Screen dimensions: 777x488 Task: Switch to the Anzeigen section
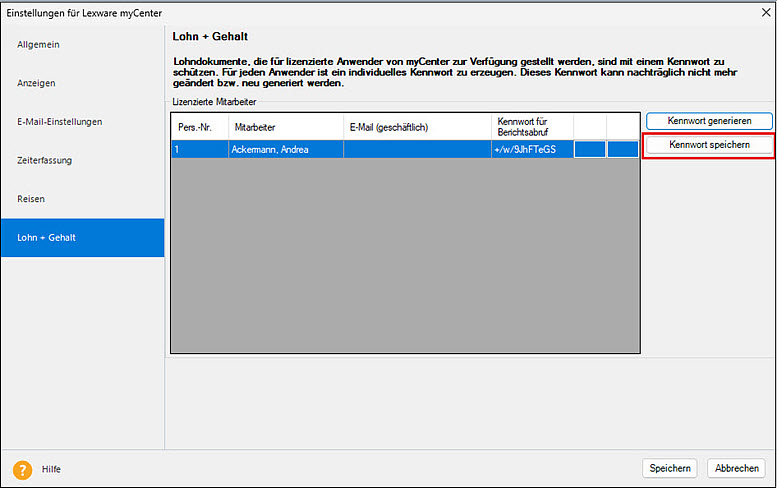tap(37, 83)
